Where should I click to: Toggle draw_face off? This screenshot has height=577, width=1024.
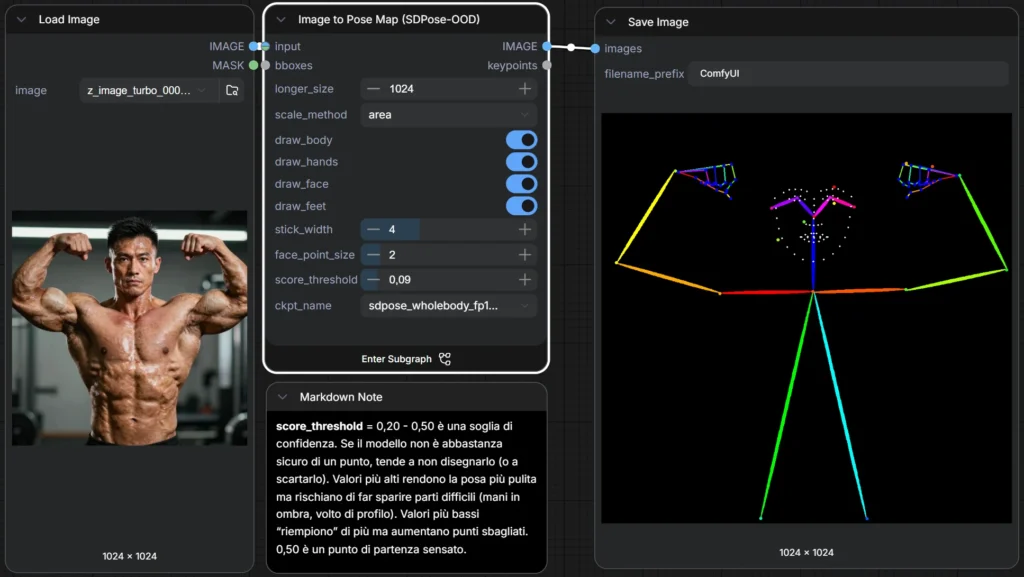pyautogui.click(x=521, y=184)
